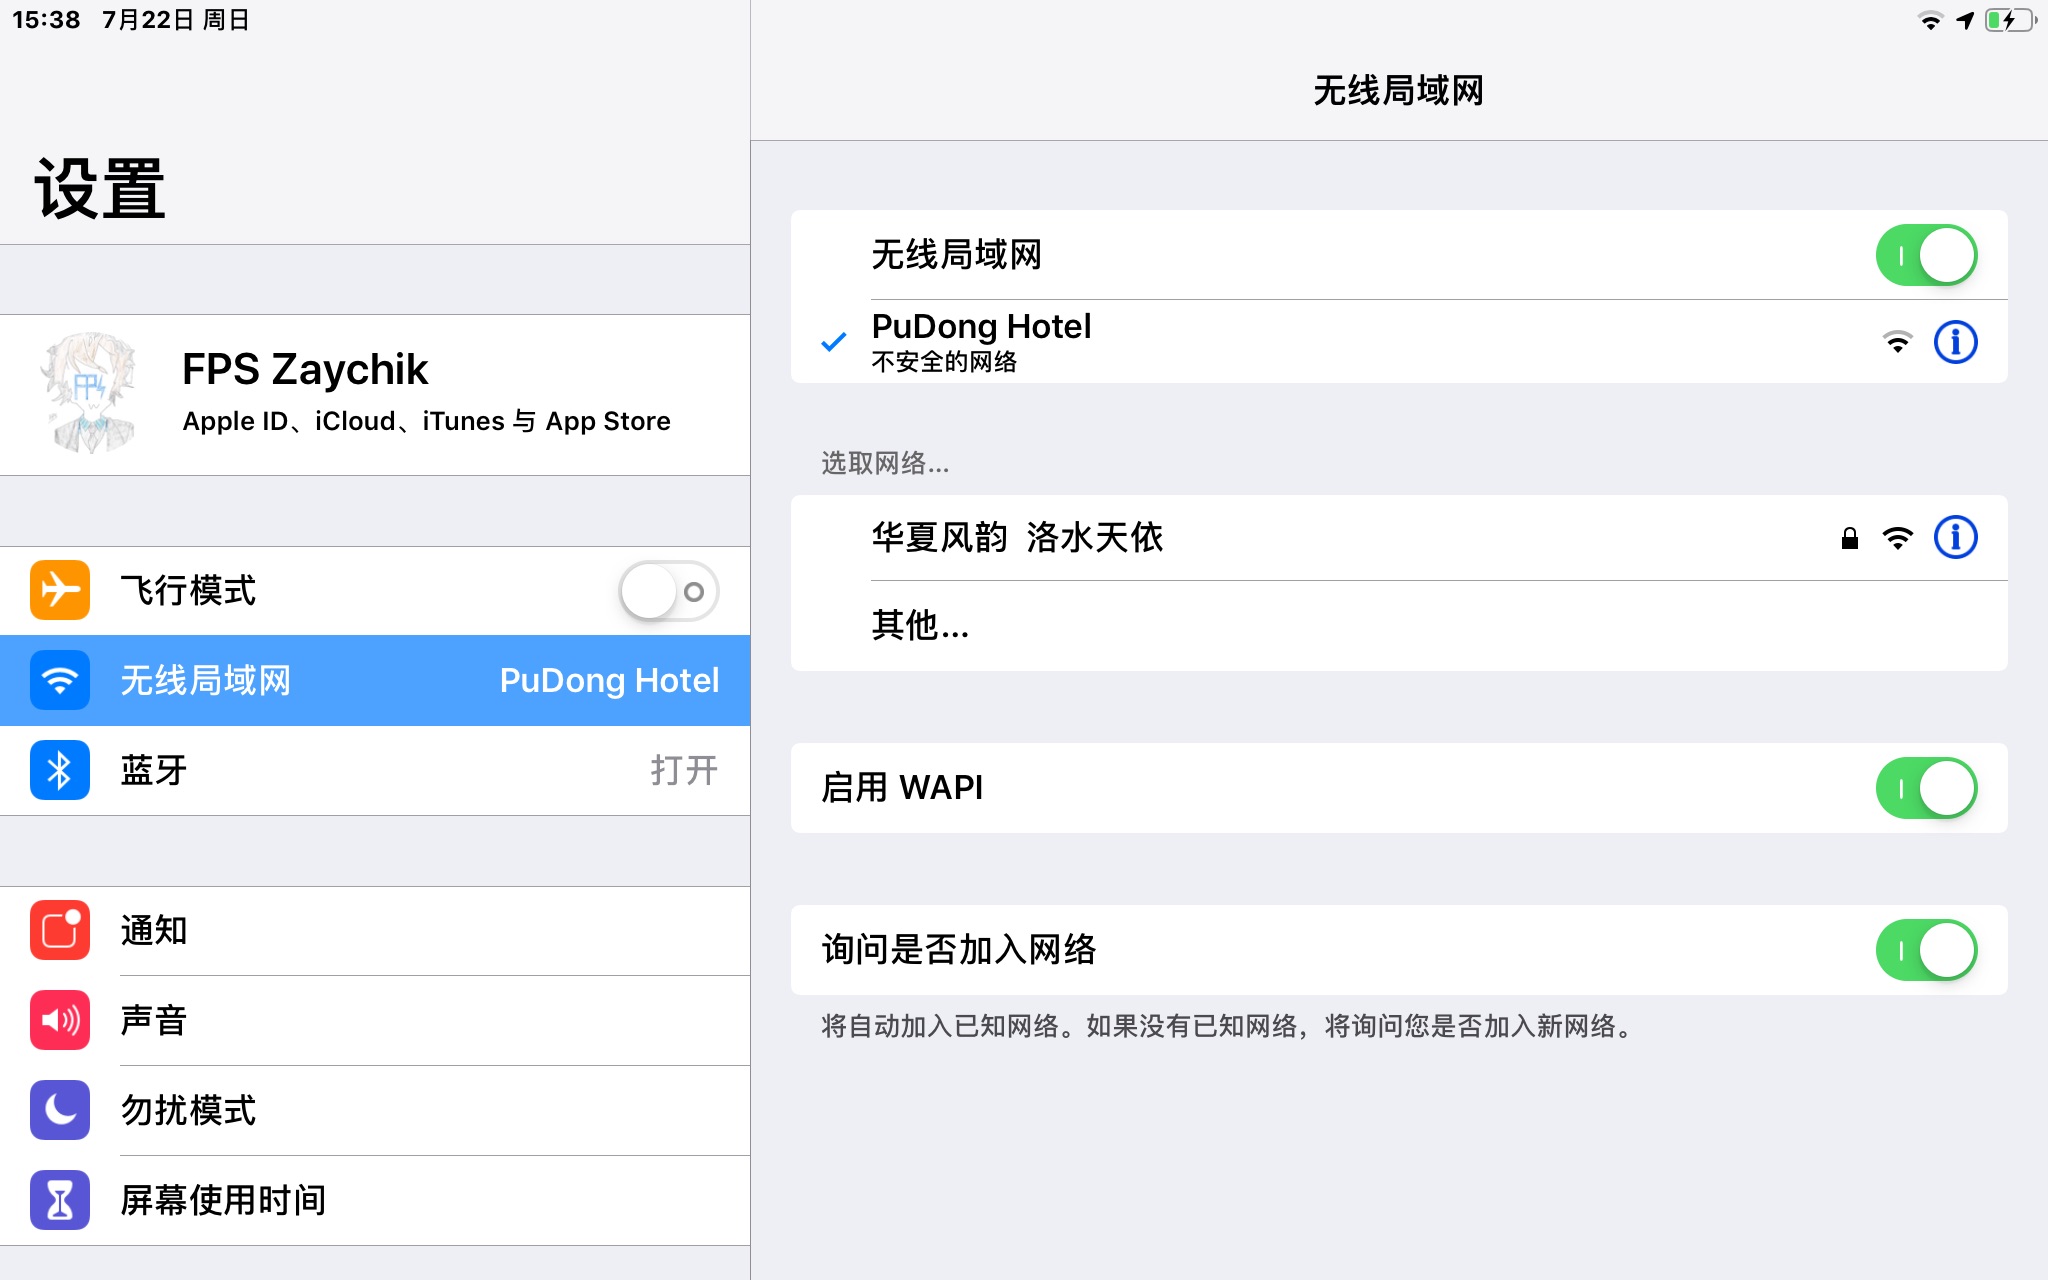Tap the FPS Zaychik avatar picture

[90, 394]
